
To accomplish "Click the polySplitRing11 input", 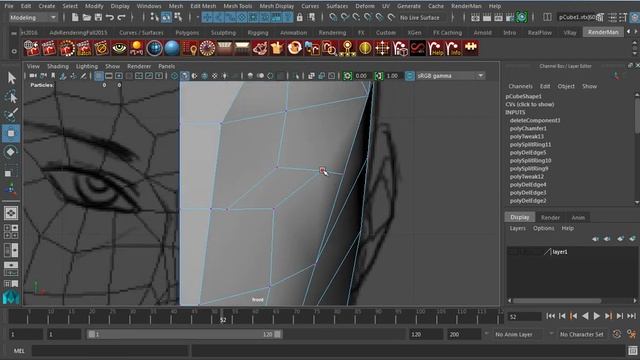I will pyautogui.click(x=530, y=144).
